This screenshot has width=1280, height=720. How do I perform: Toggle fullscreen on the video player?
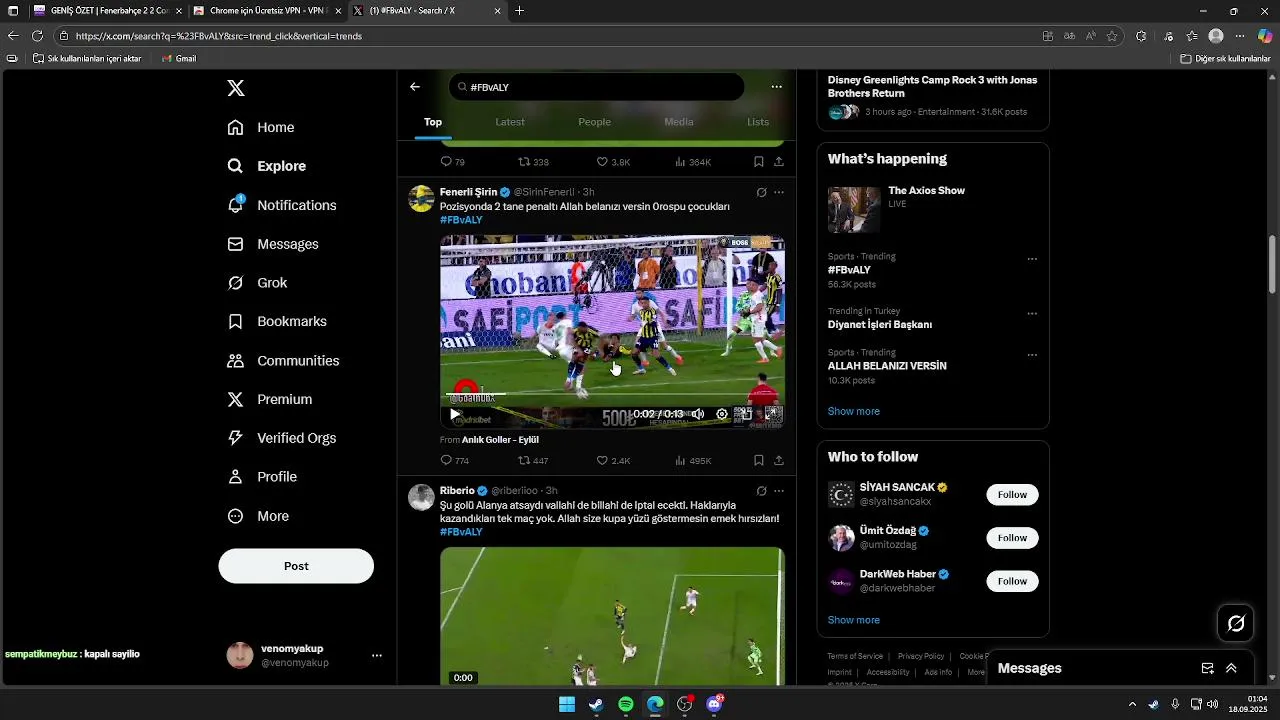pos(772,414)
